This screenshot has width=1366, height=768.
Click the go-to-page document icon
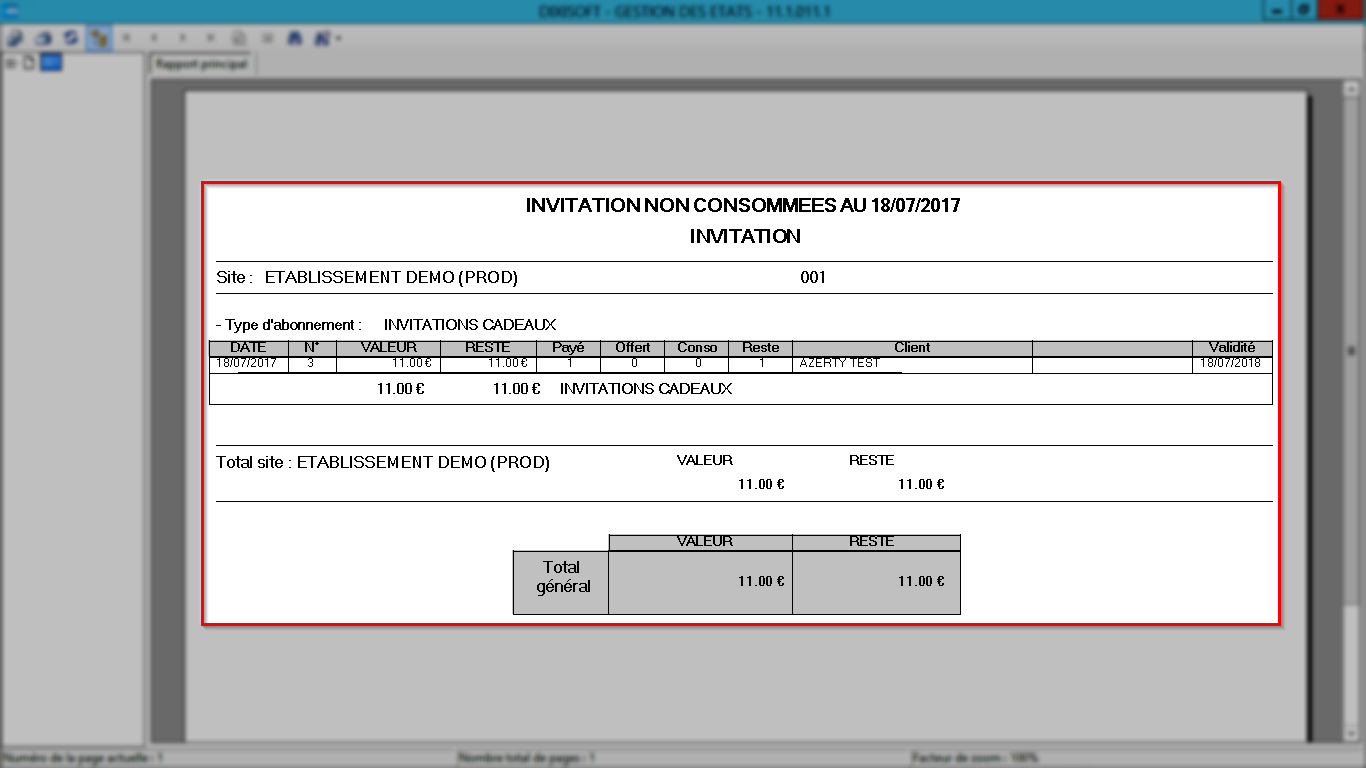point(239,38)
